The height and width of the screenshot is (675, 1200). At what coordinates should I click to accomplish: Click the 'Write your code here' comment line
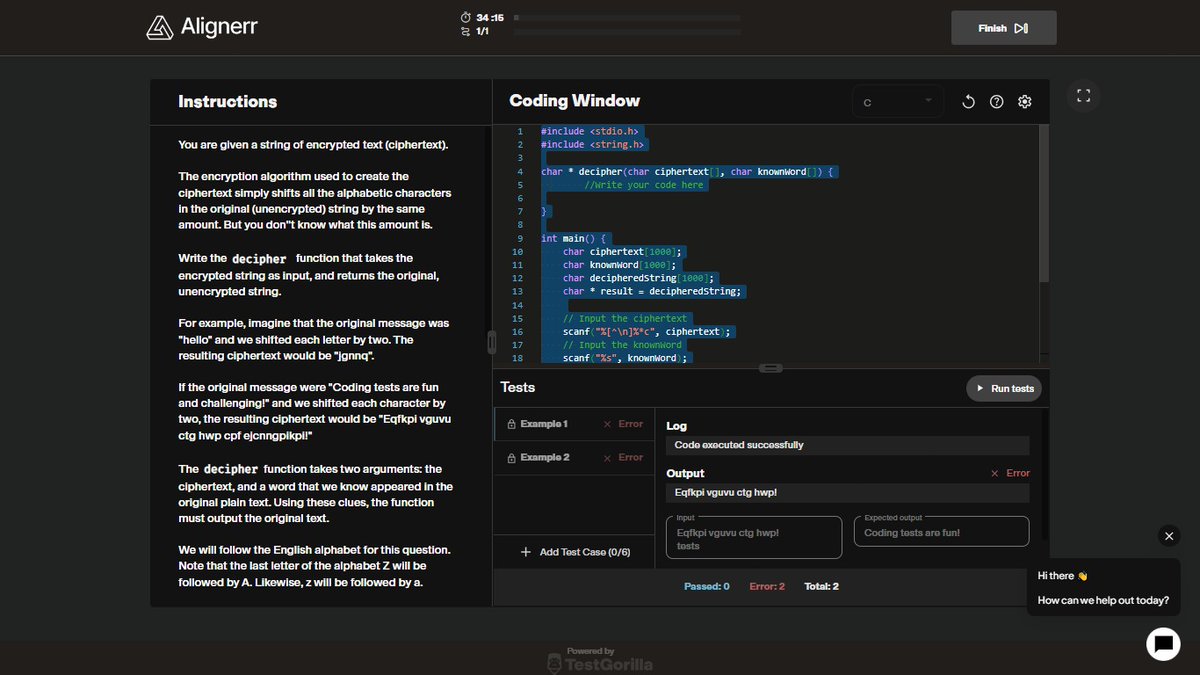(x=644, y=185)
